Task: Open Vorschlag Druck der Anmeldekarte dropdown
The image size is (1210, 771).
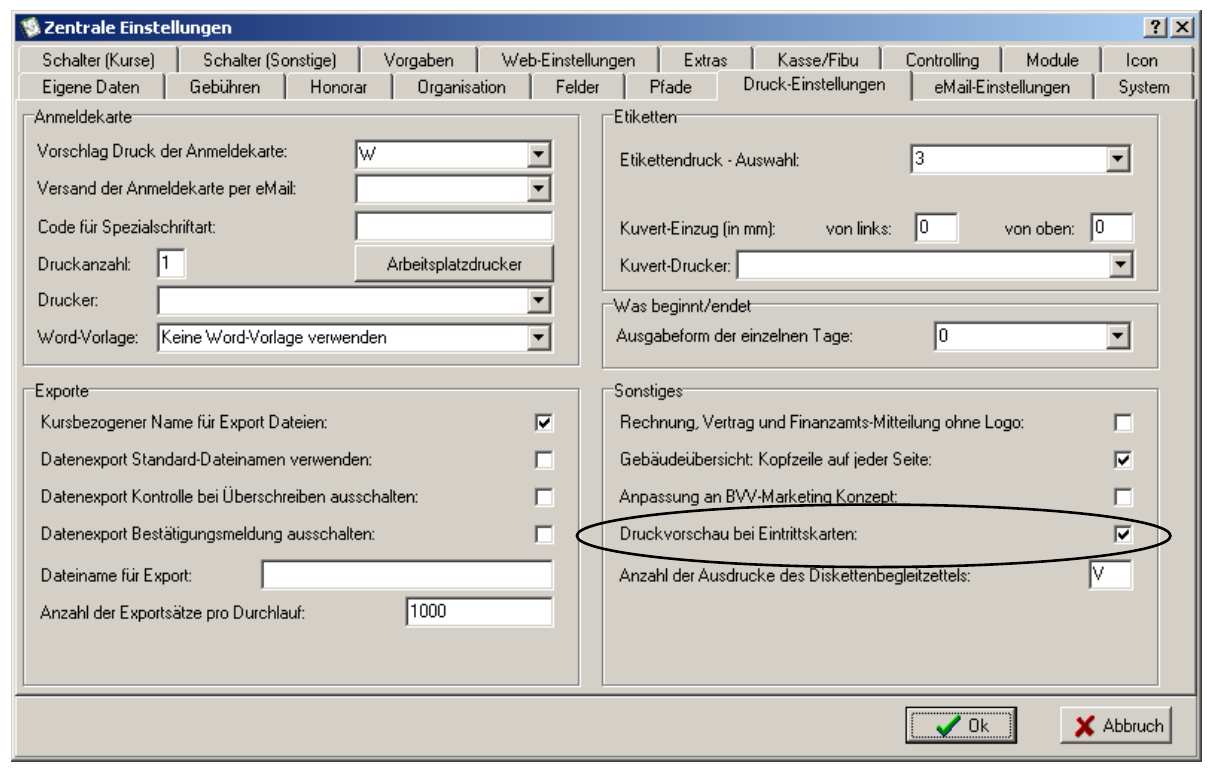Action: click(539, 154)
